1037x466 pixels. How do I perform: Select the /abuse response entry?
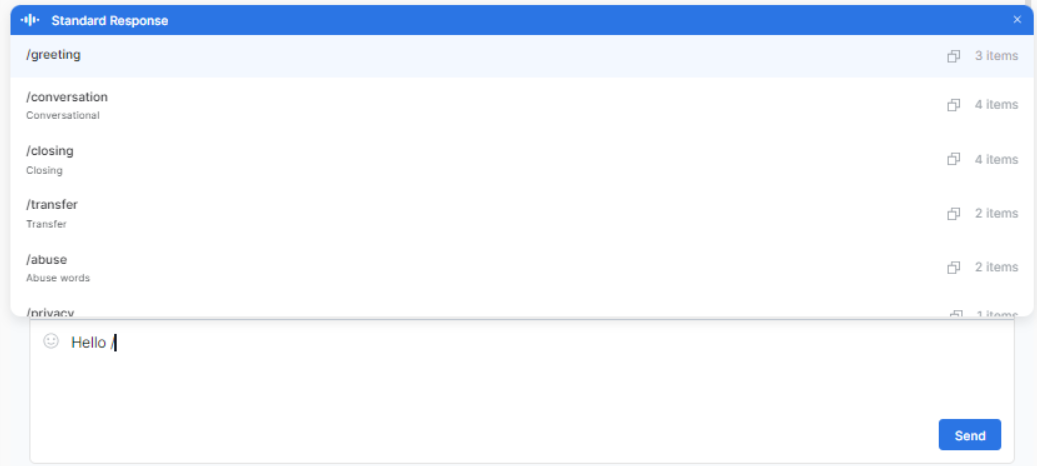47,260
